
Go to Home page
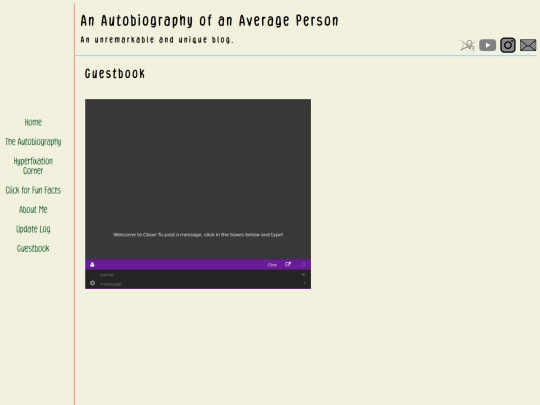pyautogui.click(x=33, y=122)
